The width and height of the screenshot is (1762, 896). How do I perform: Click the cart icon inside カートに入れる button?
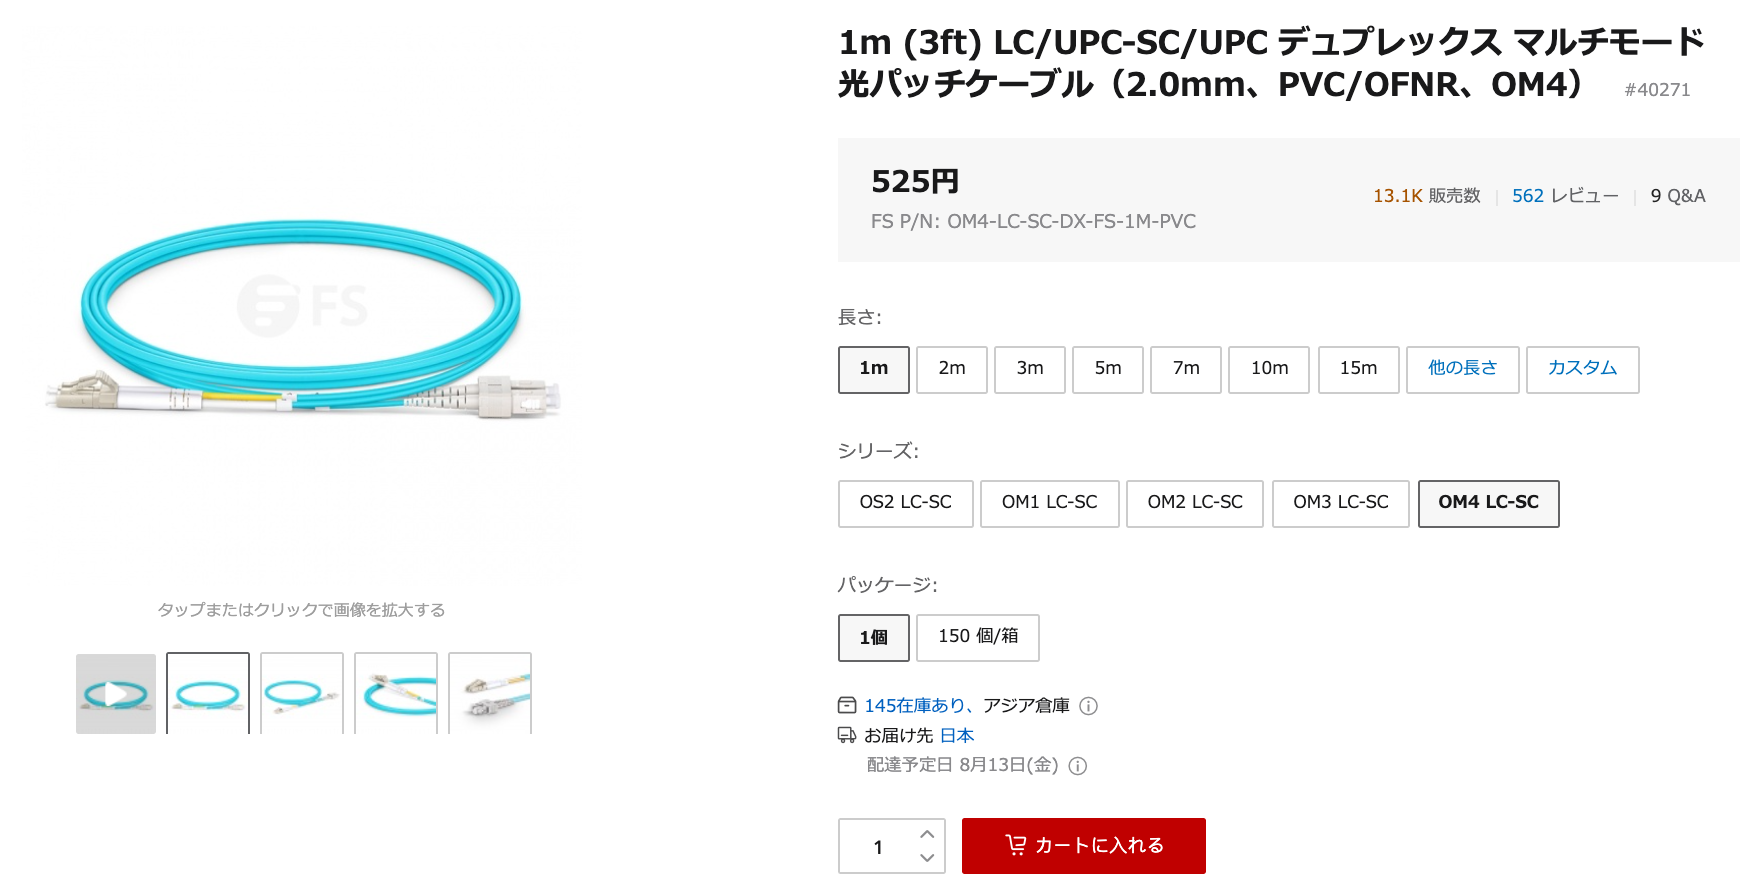coord(1018,845)
